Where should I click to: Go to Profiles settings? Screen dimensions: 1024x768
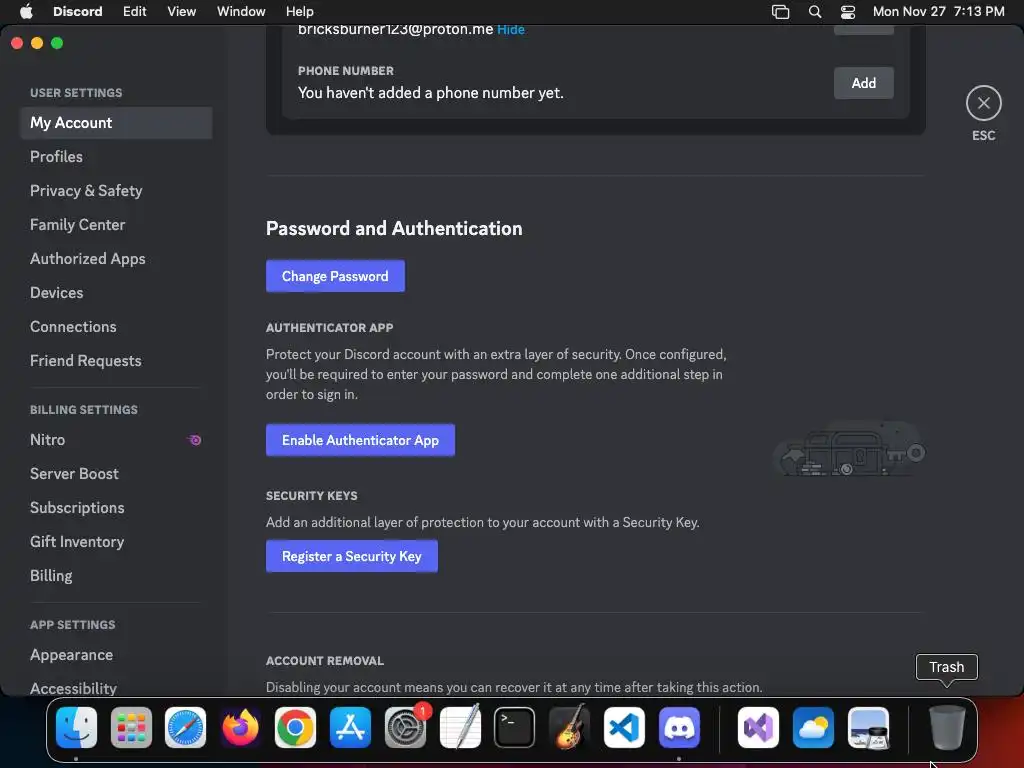(x=116, y=157)
